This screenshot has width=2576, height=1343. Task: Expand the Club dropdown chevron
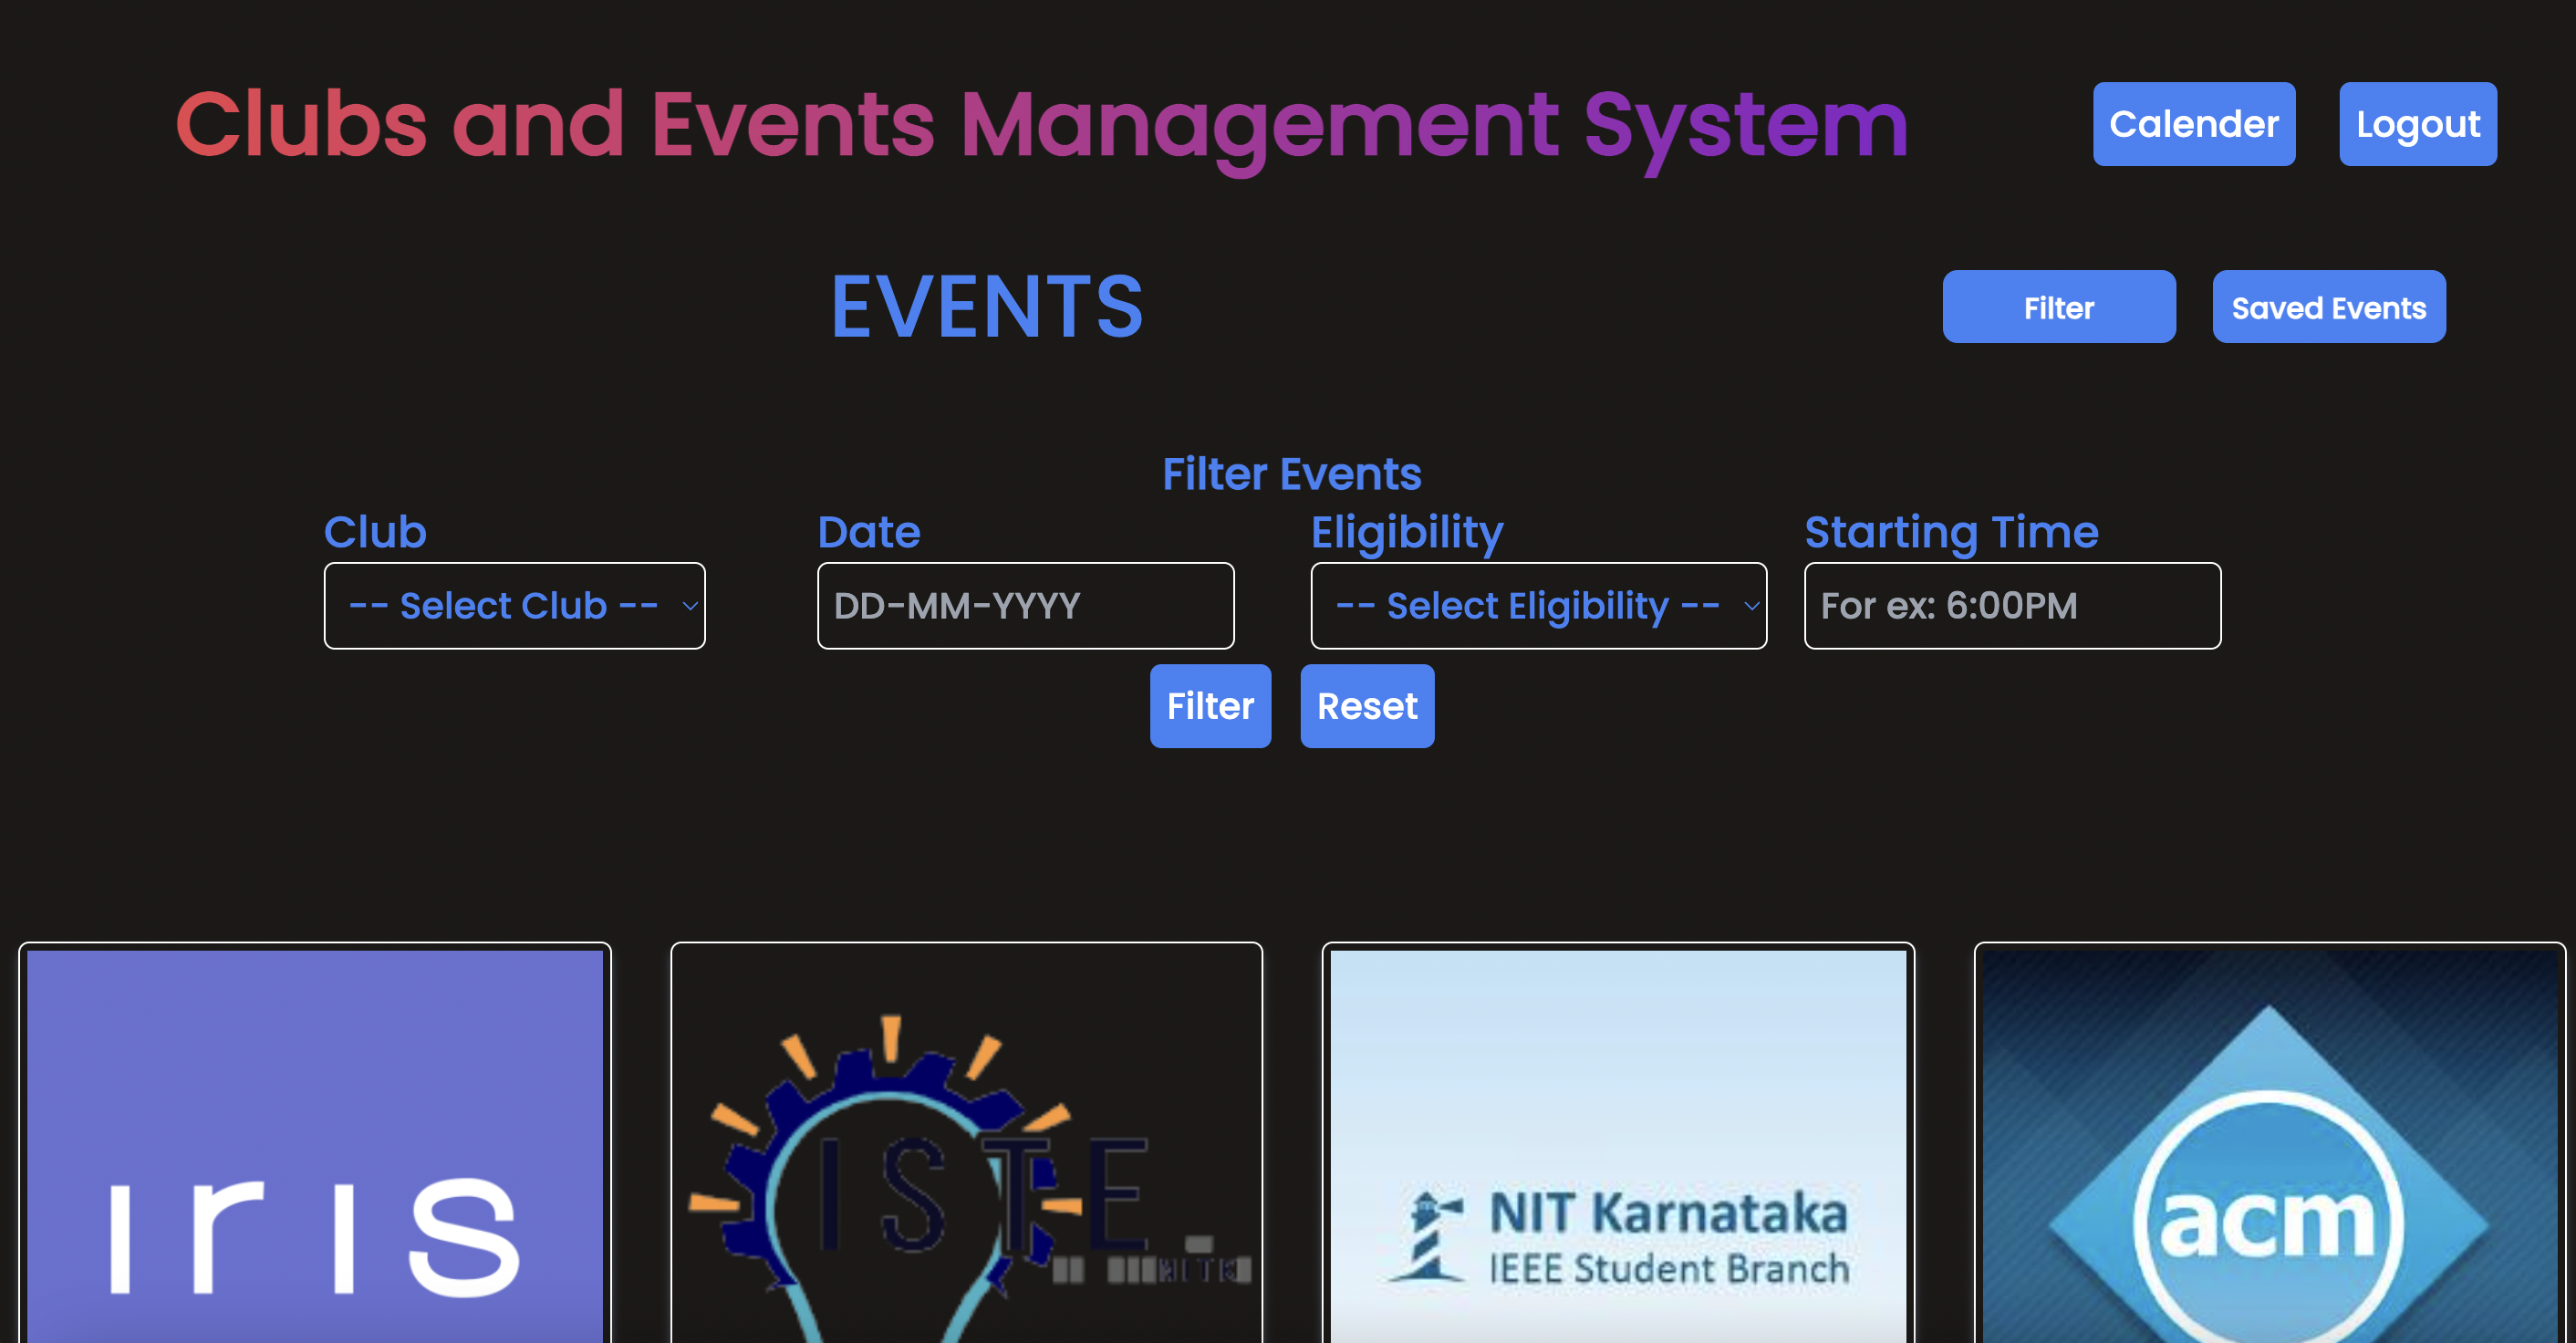690,606
